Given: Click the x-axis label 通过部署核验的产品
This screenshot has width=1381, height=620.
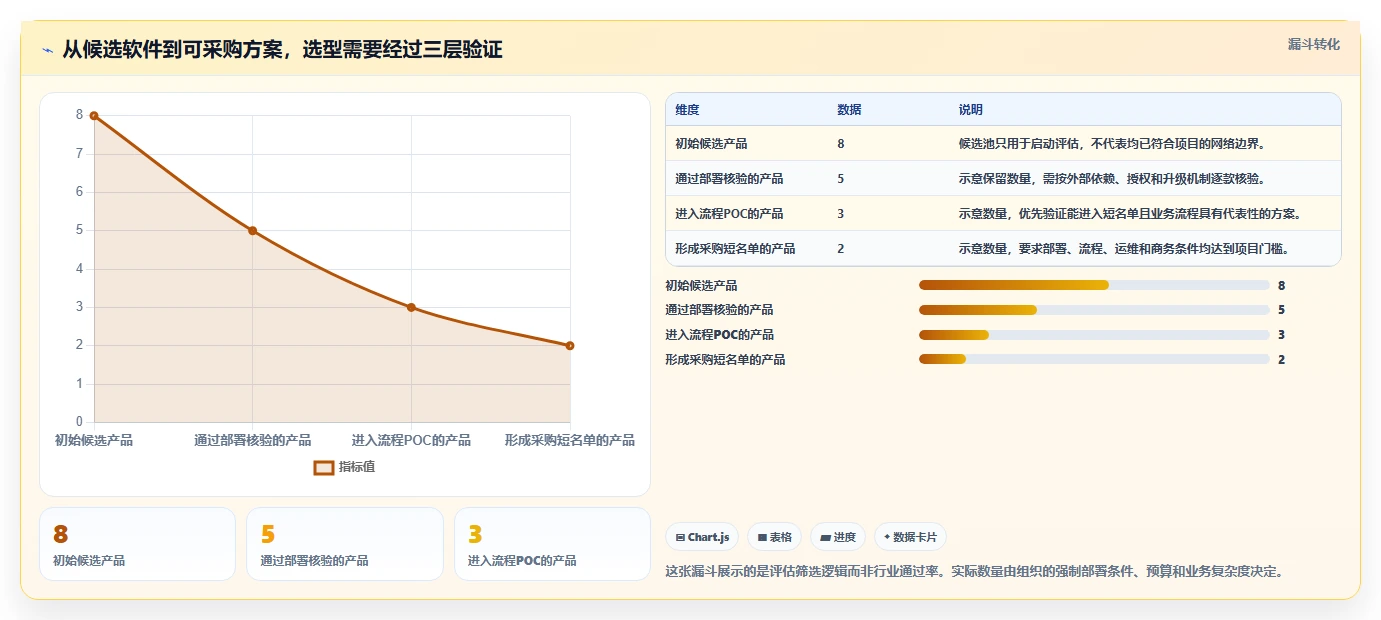Looking at the screenshot, I should tap(252, 440).
